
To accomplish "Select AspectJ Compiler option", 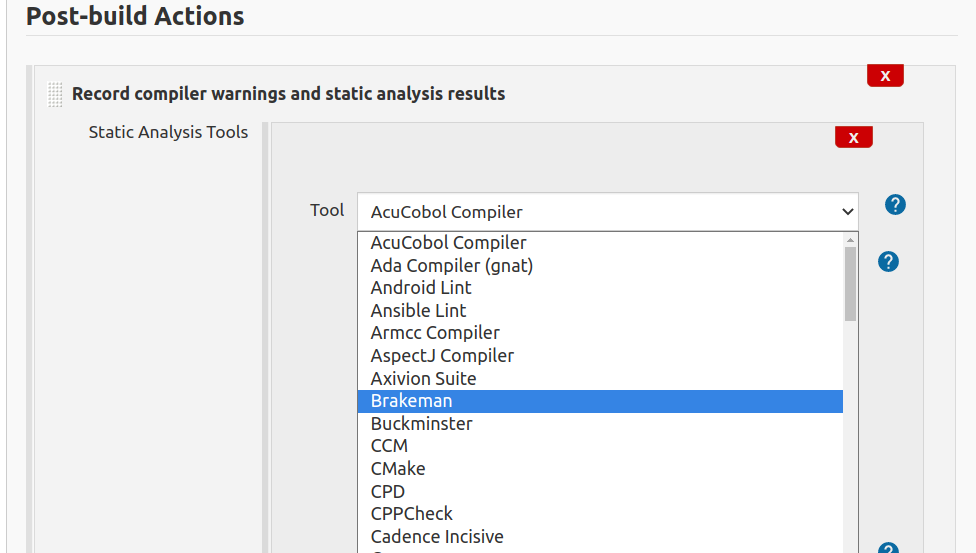I will (x=600, y=356).
